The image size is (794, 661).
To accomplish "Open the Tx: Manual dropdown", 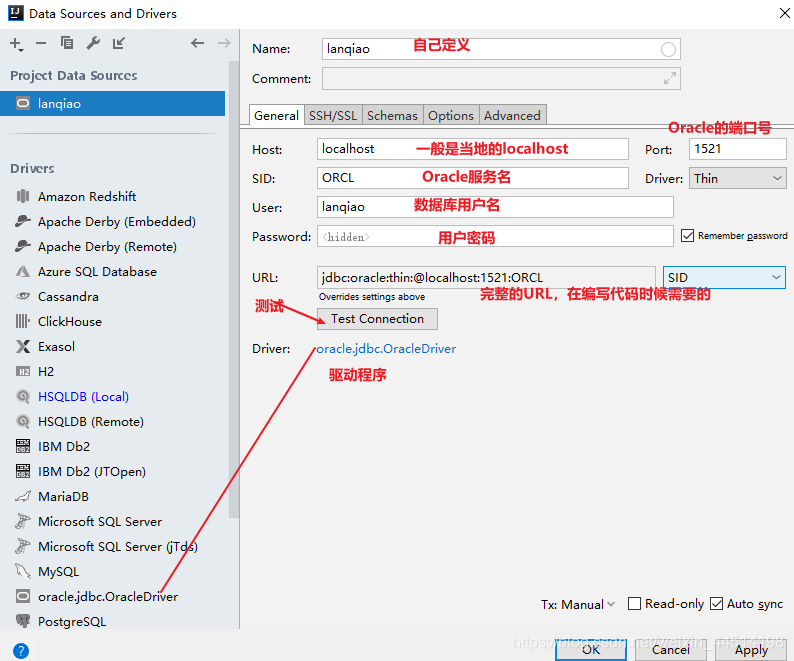I will pos(578,604).
